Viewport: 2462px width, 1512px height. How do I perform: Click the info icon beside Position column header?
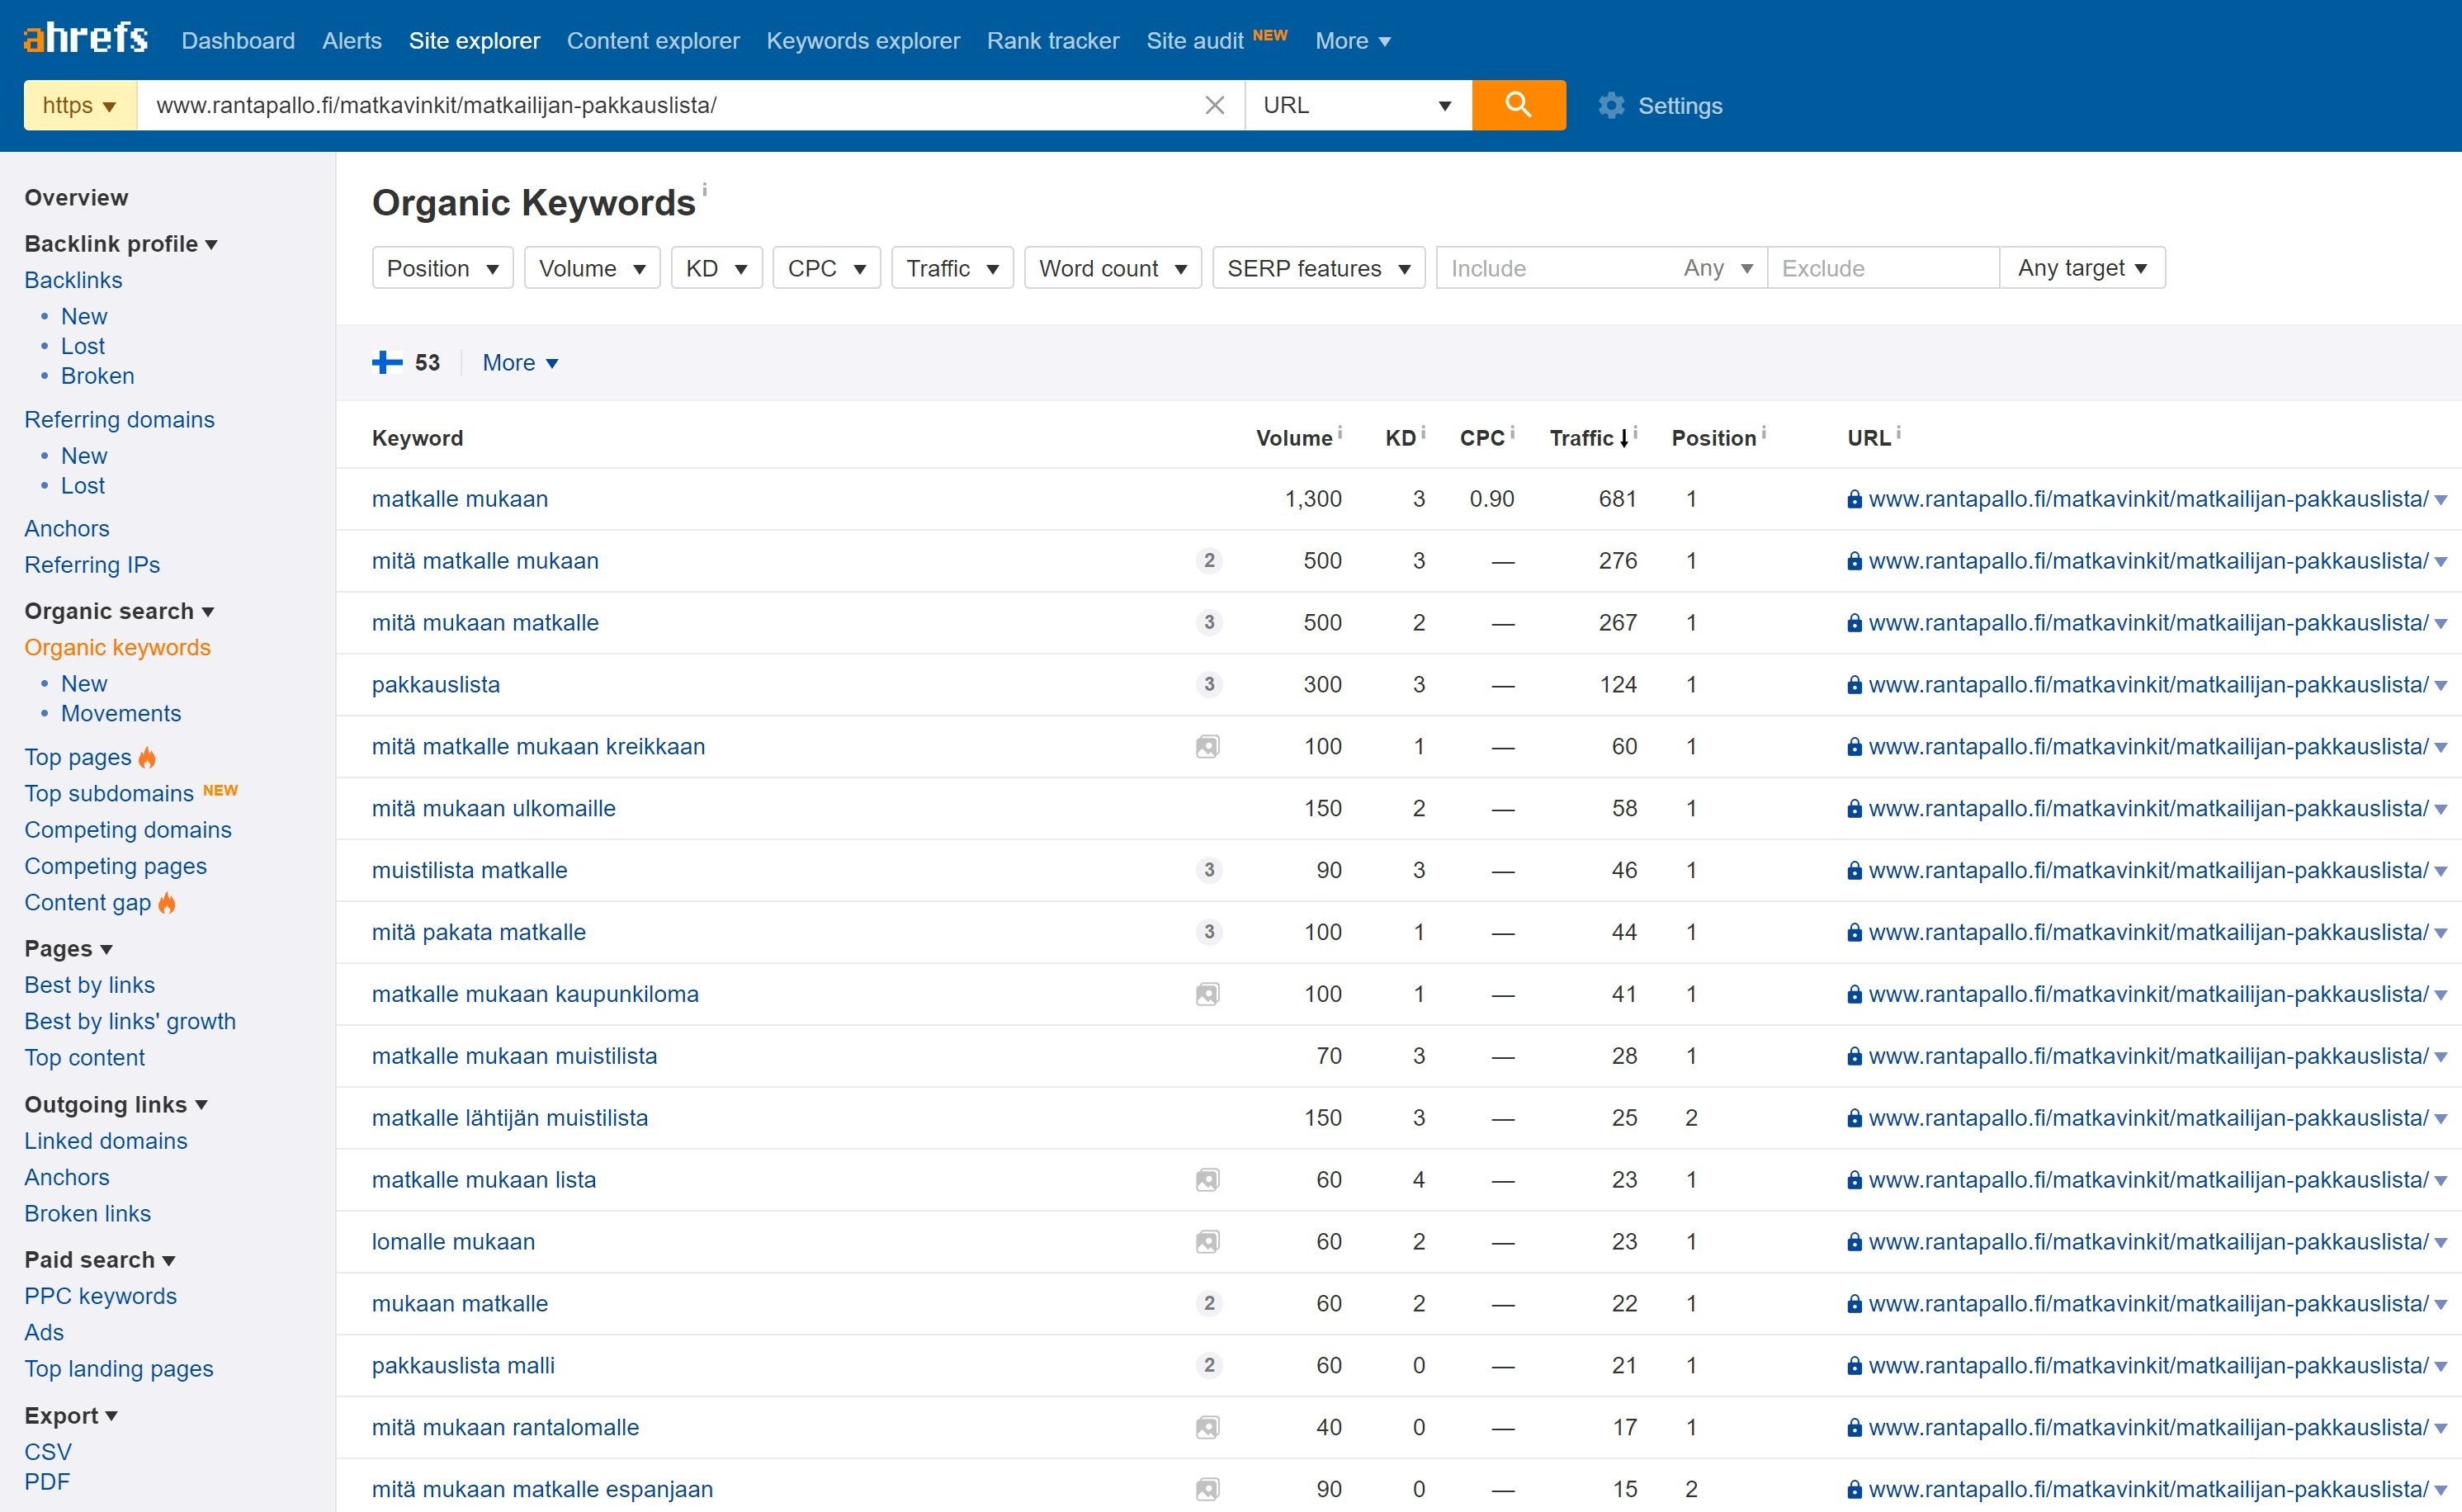[x=1764, y=432]
